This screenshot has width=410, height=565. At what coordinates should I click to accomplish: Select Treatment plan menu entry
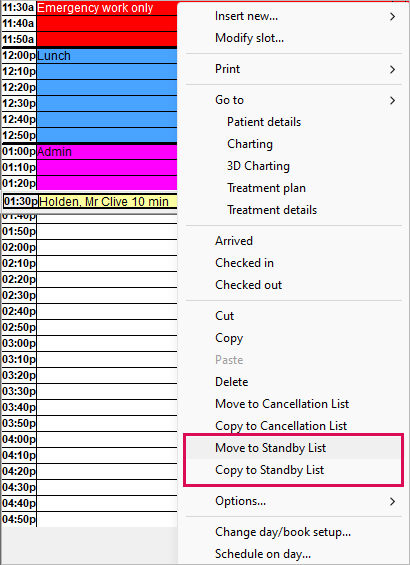point(266,188)
